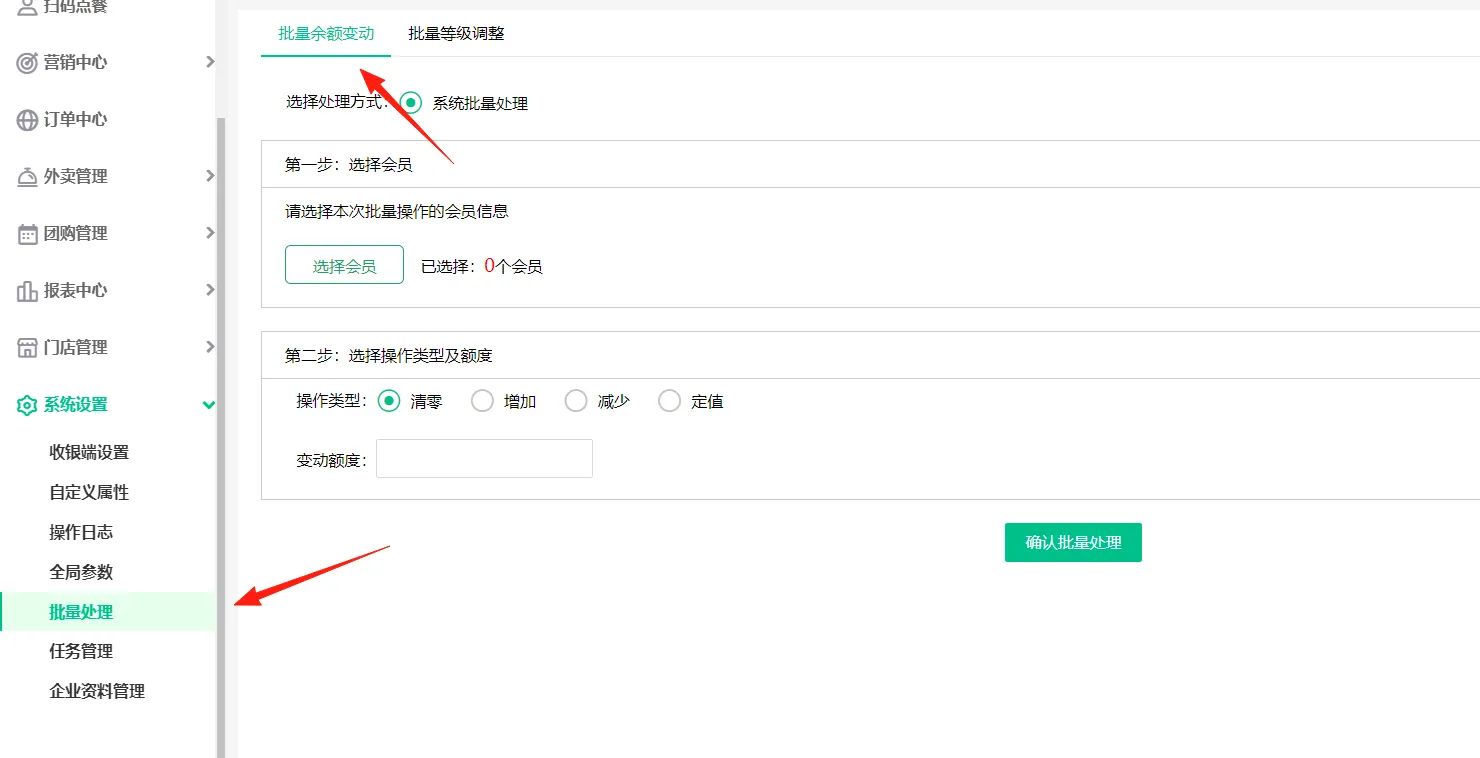Expand the 营销中心 menu chevron
This screenshot has height=758, width=1480.
tap(209, 62)
